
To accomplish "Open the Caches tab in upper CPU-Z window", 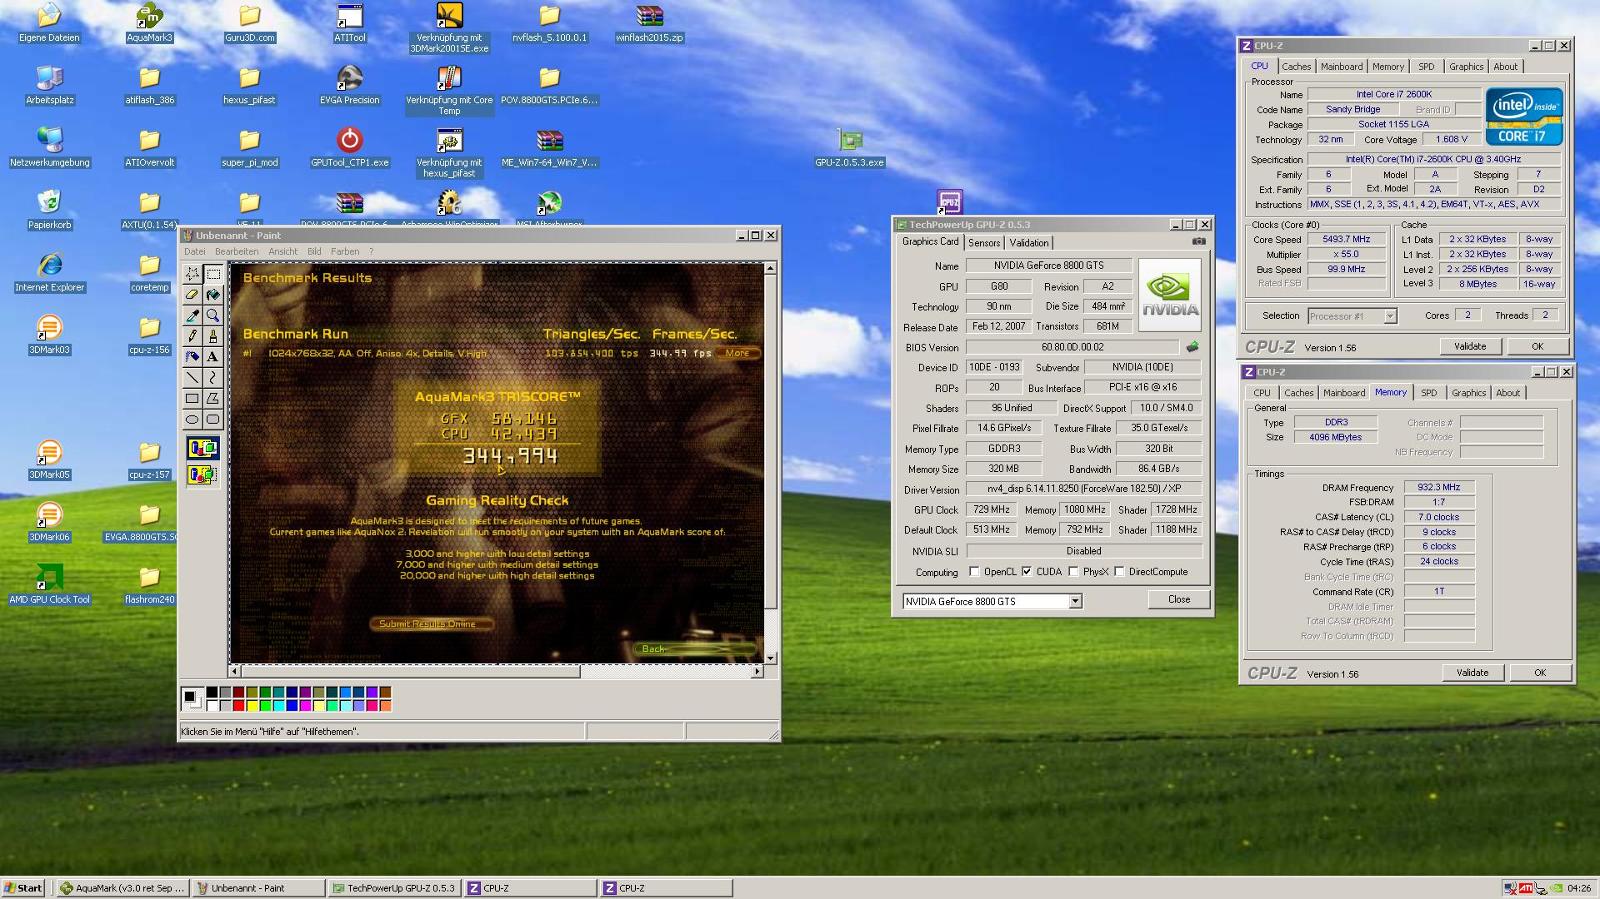I will (x=1296, y=67).
